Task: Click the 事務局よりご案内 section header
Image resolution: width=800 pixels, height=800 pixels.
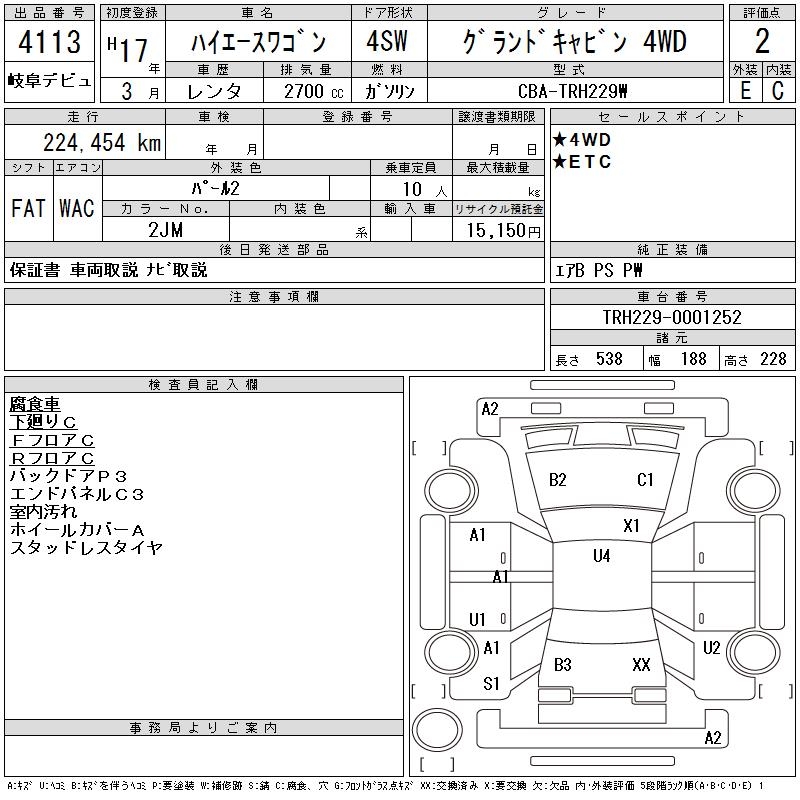Action: point(204,728)
